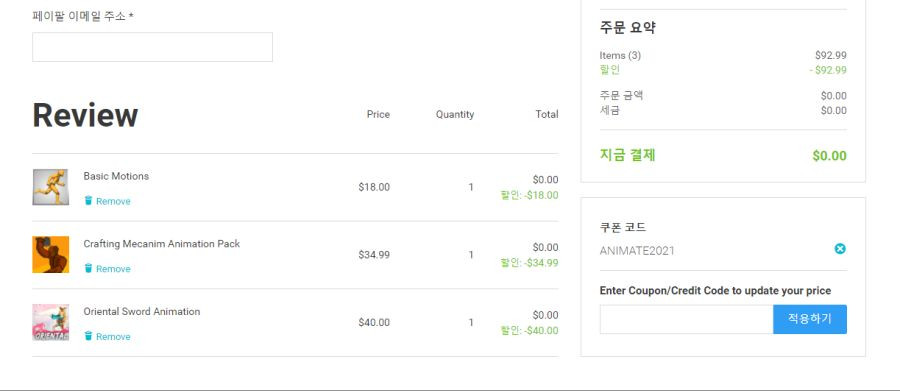
Task: Open the Oriental Sword Animation title
Action: pos(142,312)
